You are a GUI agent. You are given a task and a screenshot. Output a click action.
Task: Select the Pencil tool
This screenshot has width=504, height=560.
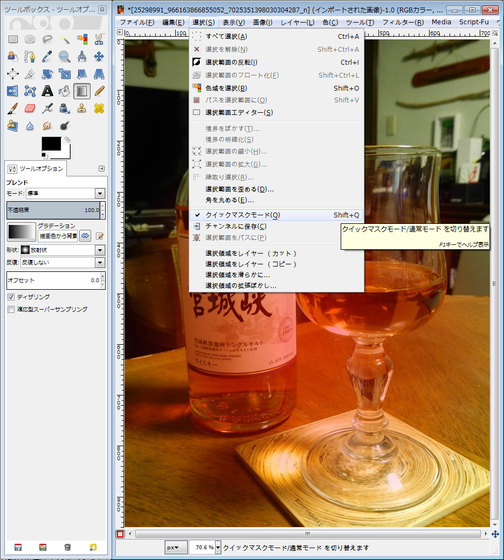tap(99, 91)
